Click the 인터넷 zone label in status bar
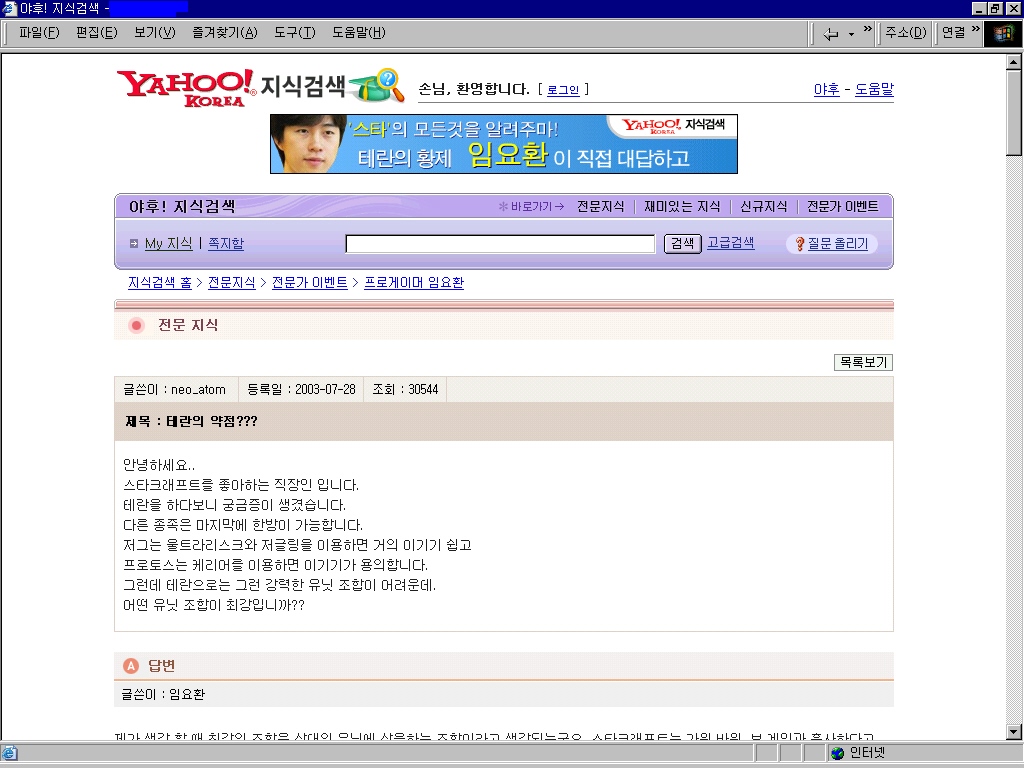Viewport: 1024px width, 768px height. [x=867, y=753]
